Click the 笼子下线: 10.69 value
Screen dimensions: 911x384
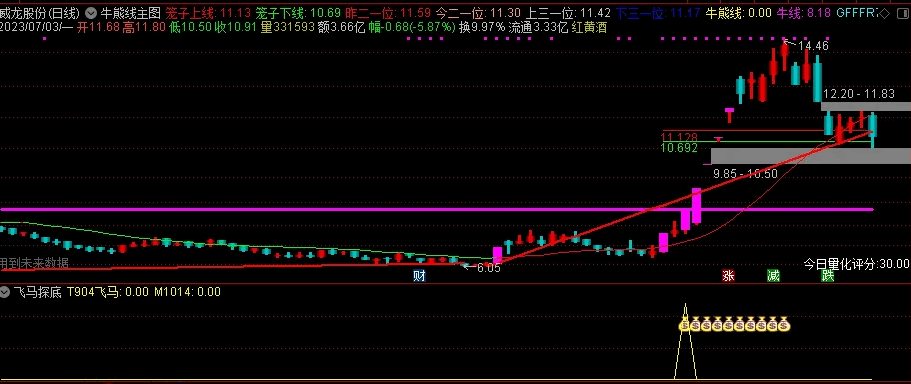[298, 13]
